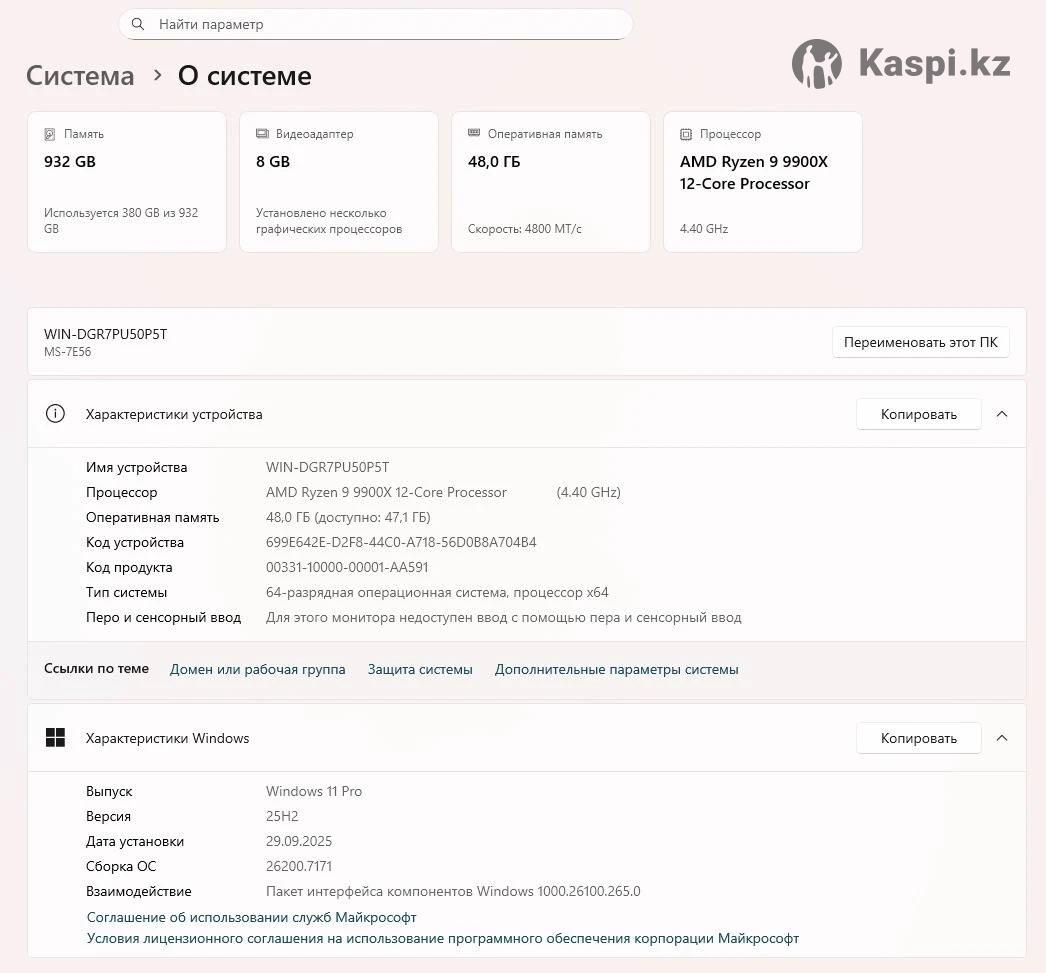Open Защита системы link
This screenshot has height=973, width=1046.
[x=420, y=669]
